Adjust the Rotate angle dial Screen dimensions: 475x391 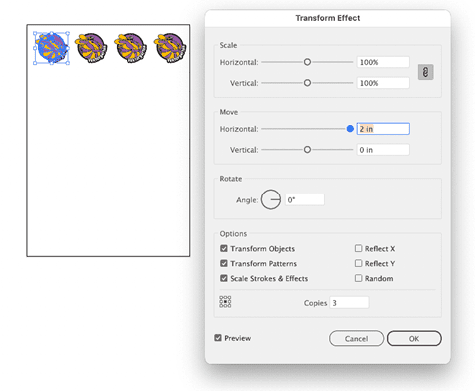tap(271, 200)
